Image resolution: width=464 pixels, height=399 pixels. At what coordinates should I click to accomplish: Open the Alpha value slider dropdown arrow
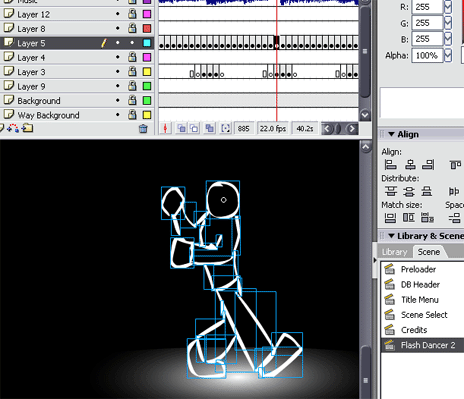pyautogui.click(x=448, y=55)
